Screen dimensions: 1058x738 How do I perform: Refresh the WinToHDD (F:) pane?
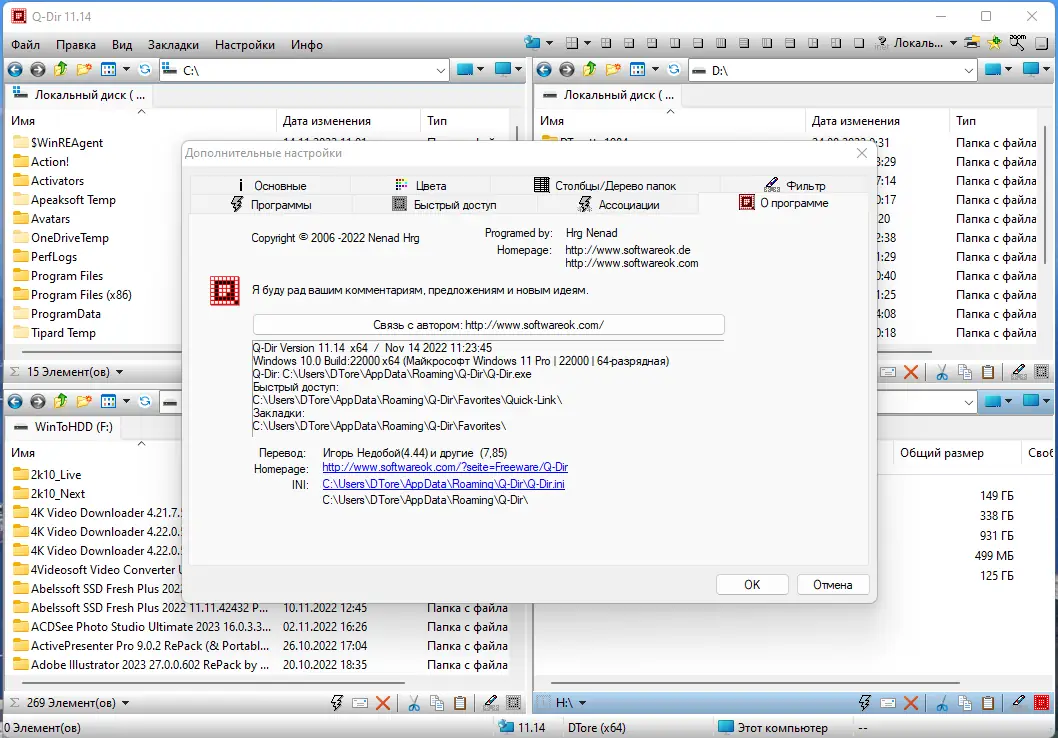(145, 401)
